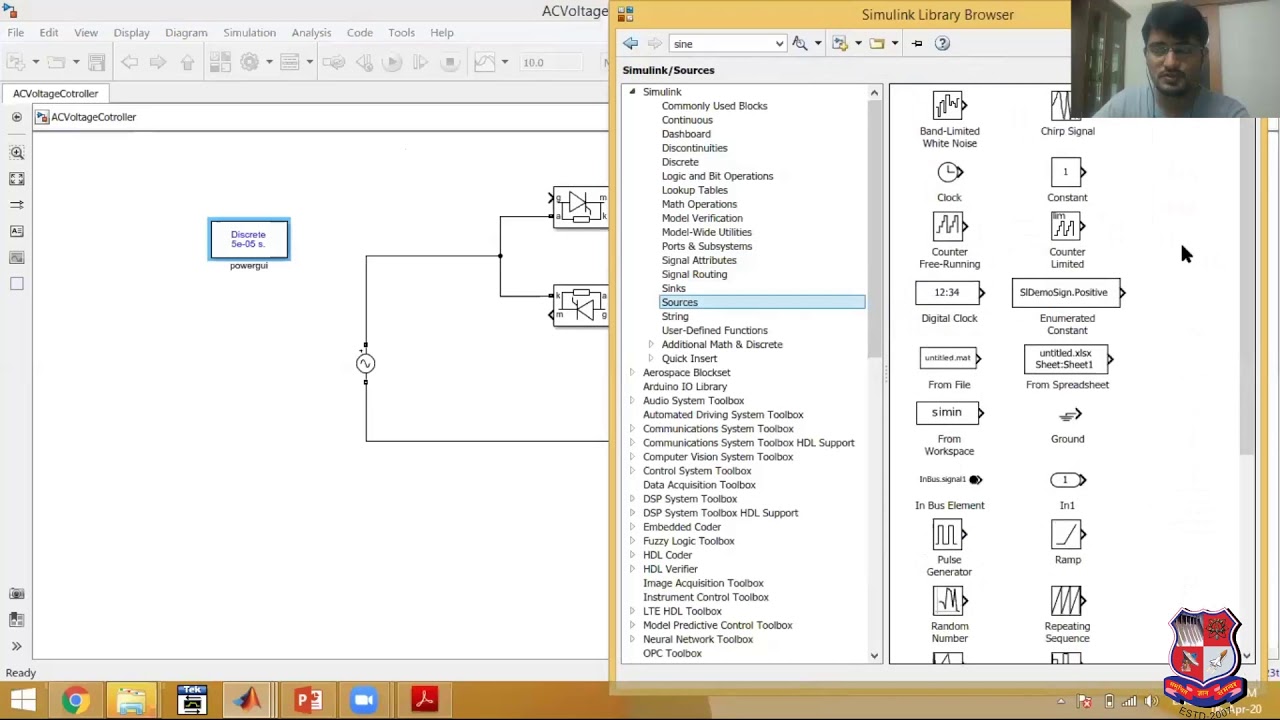Switch to the ACVoltageCotroller tab
The height and width of the screenshot is (720, 1280).
(56, 93)
